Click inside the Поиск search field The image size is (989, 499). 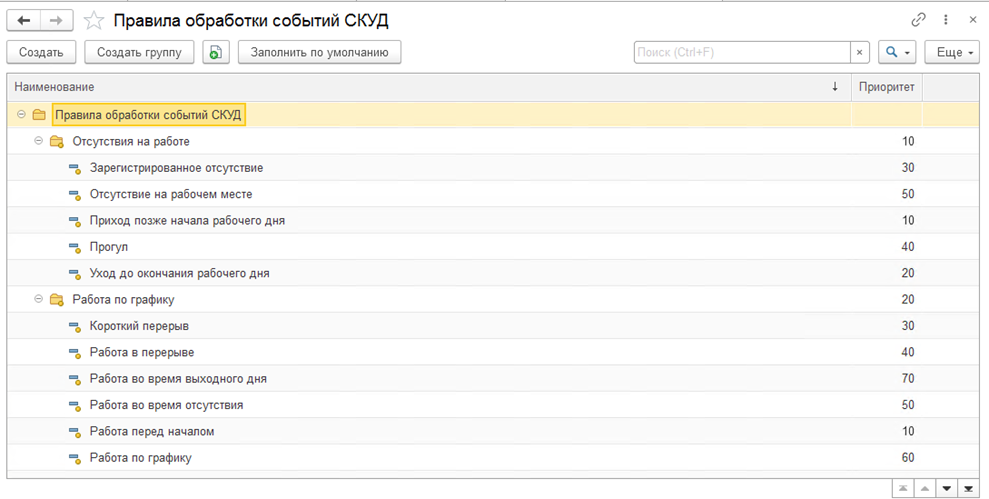click(x=740, y=52)
